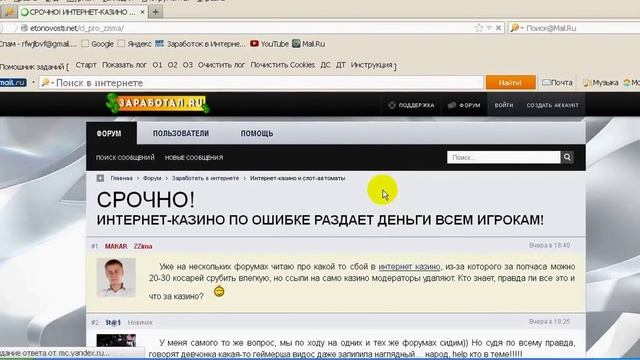Open НОВЫЕ СООБЩЕНИЯ submenu link

click(194, 158)
